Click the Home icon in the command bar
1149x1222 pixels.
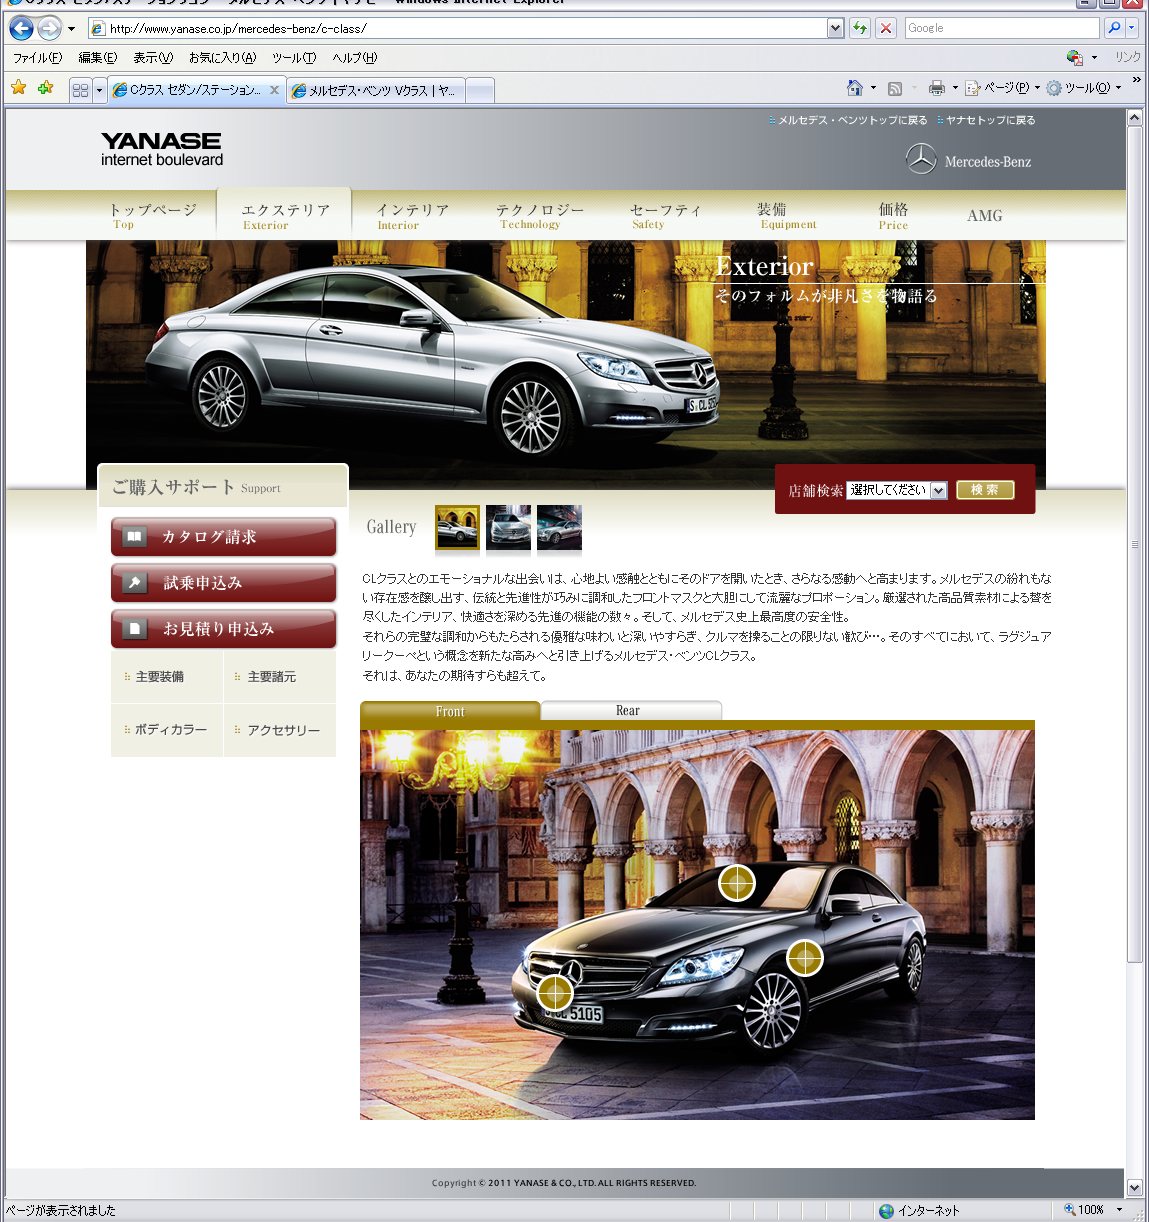coord(854,88)
